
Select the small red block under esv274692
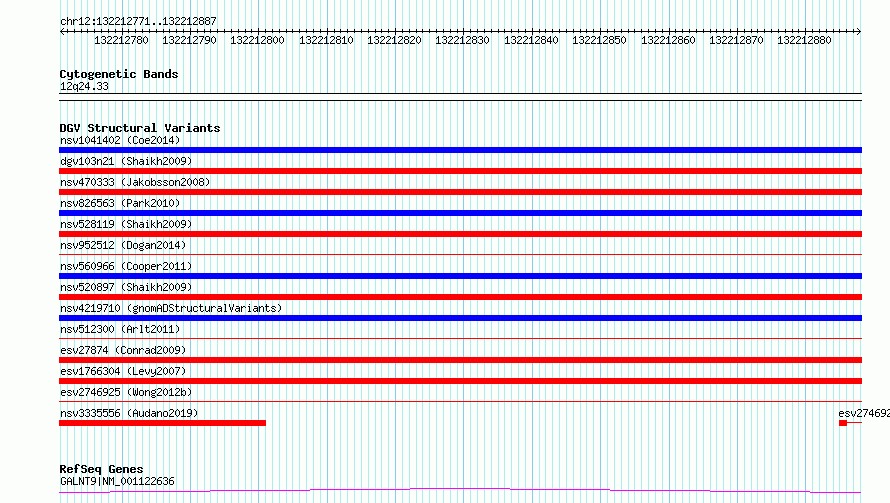(843, 423)
